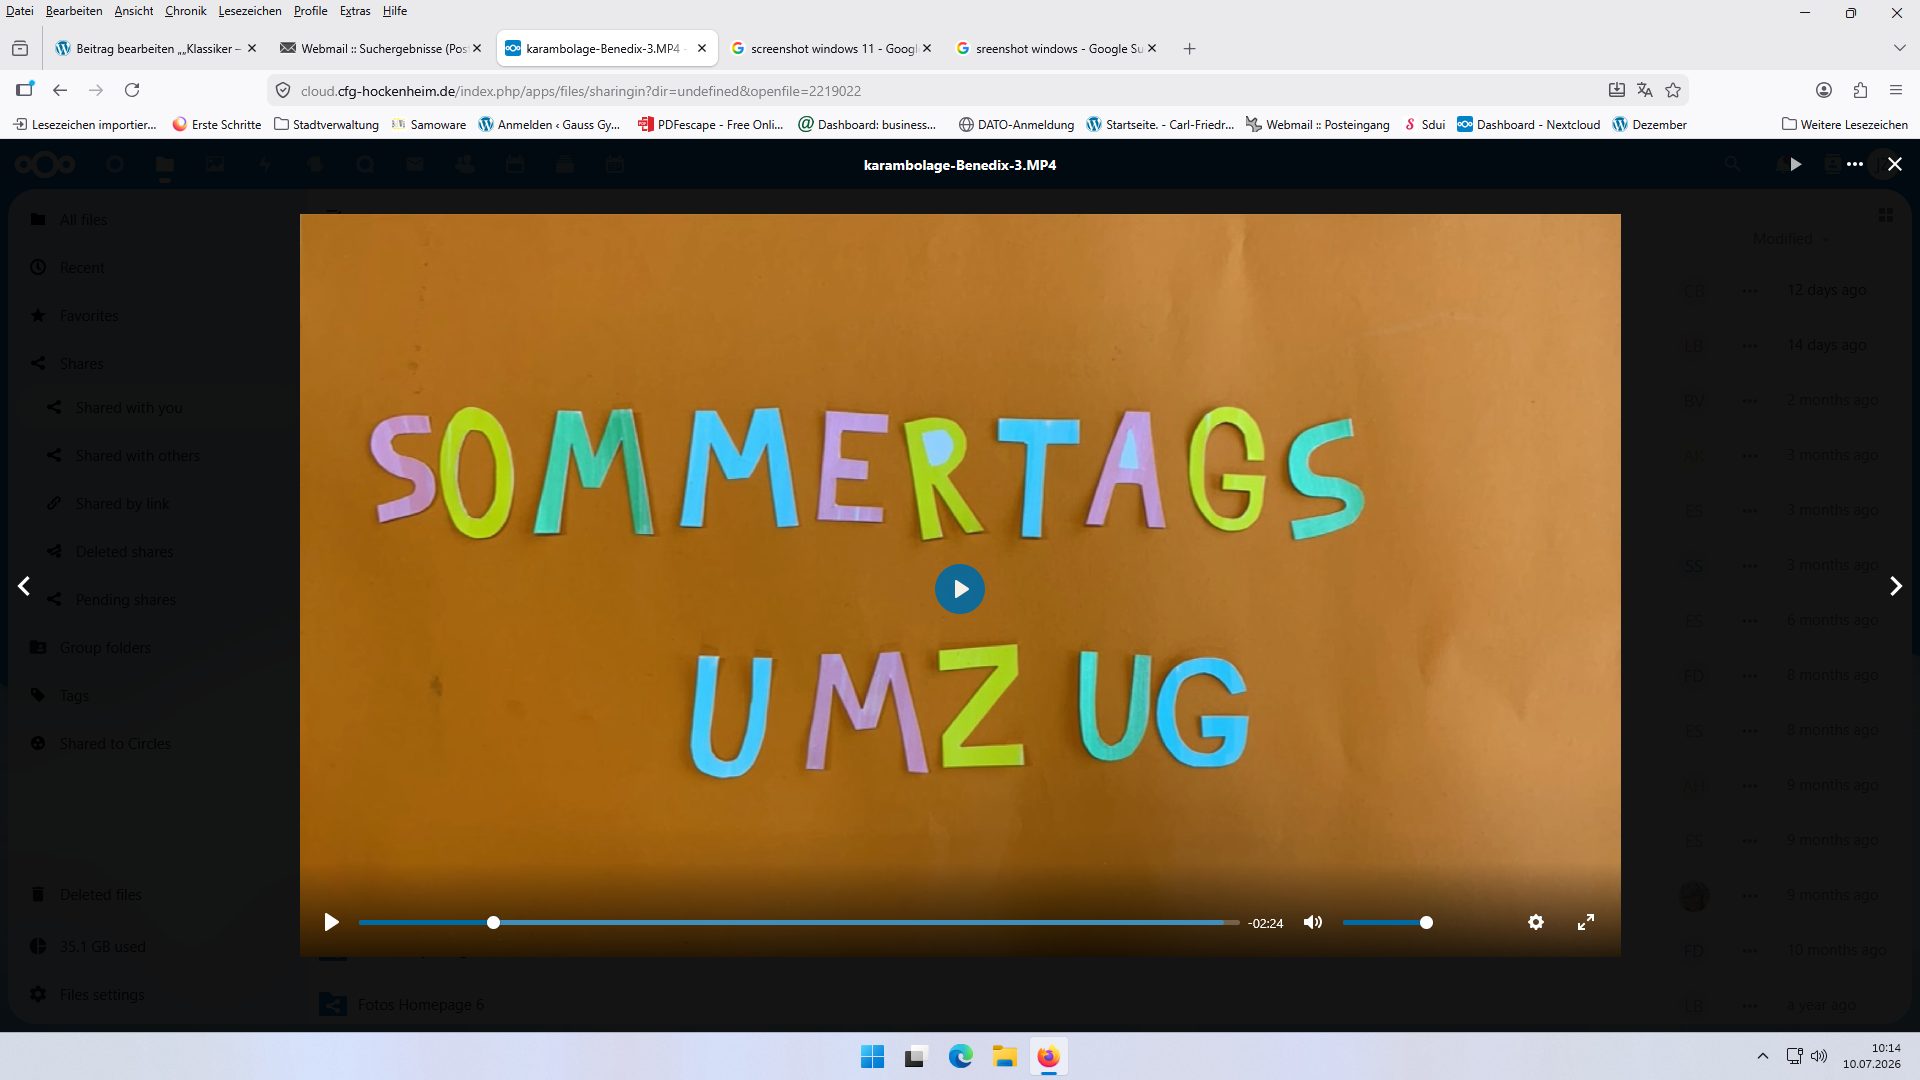Screen dimensions: 1920x1080
Task: Open the Lesezeichen menu
Action: coord(250,11)
